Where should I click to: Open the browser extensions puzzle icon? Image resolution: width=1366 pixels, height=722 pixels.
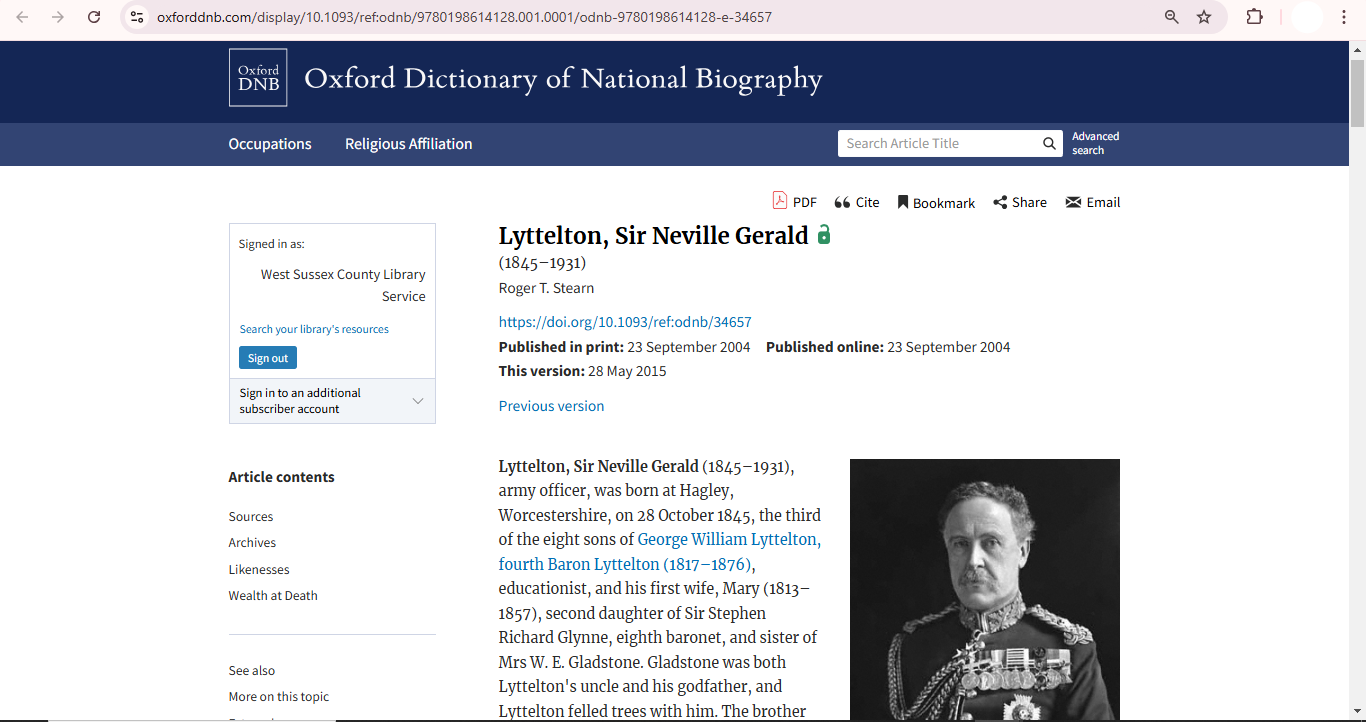(x=1254, y=17)
